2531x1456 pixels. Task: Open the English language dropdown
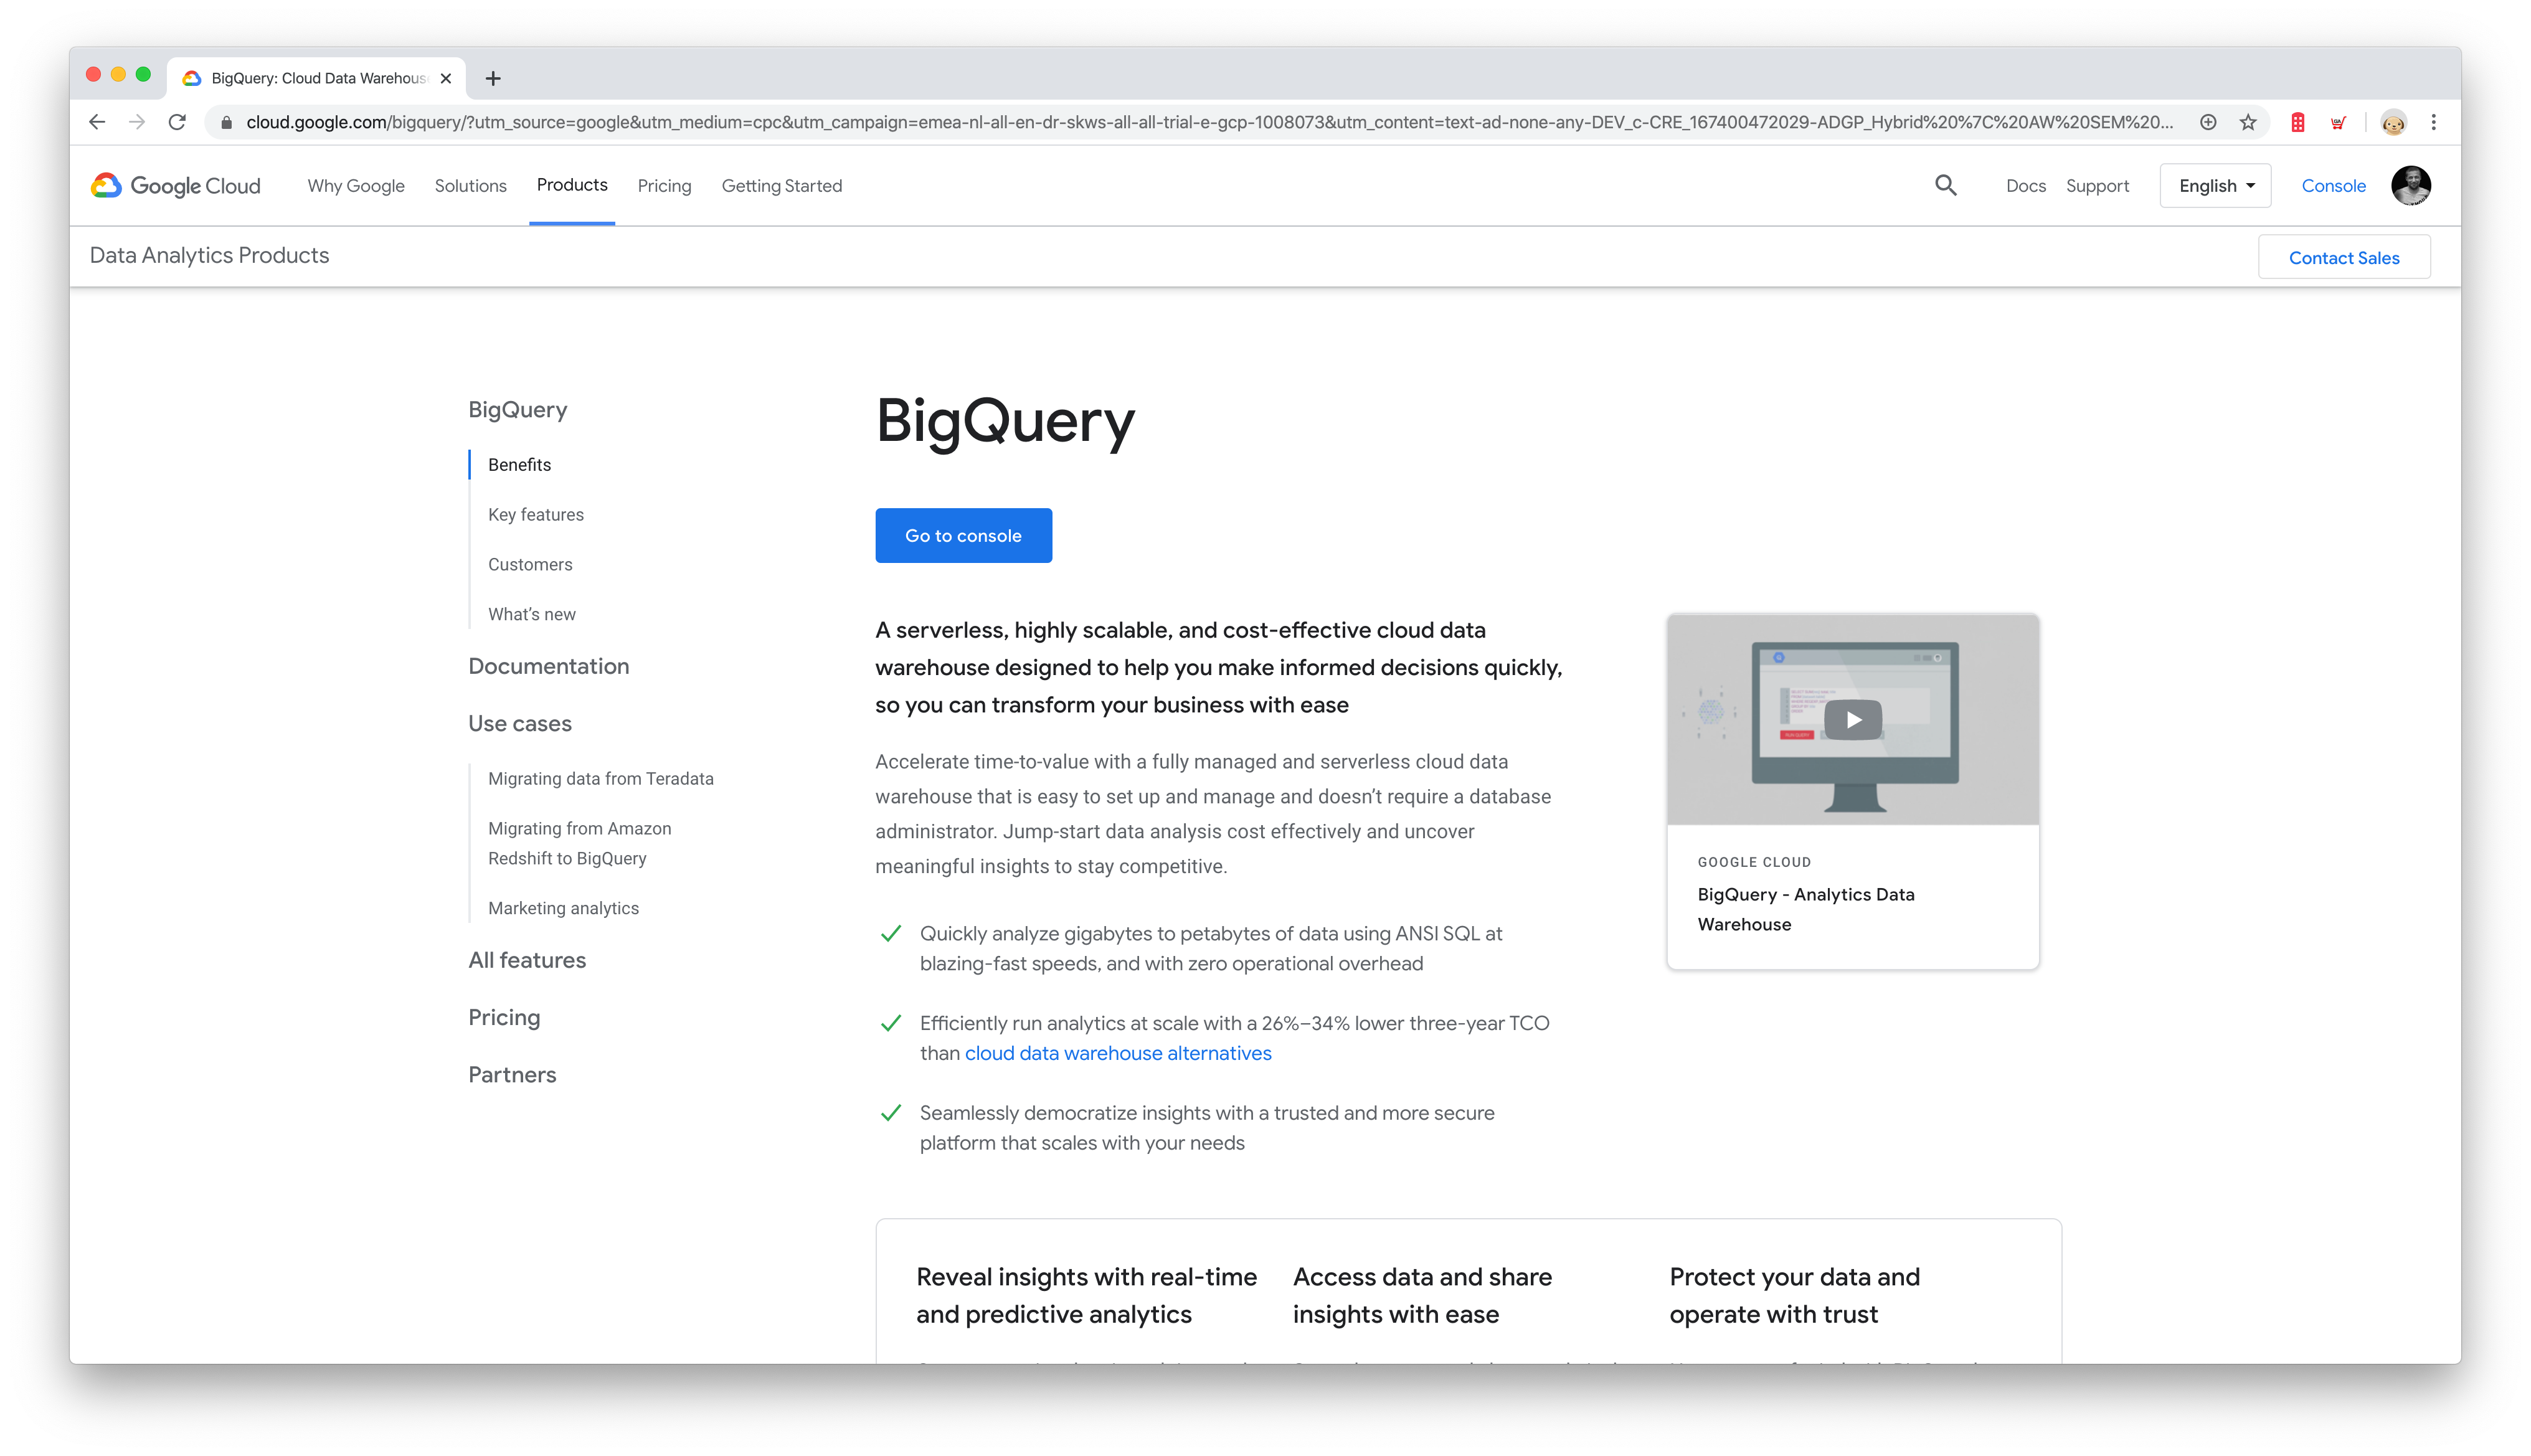click(2215, 186)
